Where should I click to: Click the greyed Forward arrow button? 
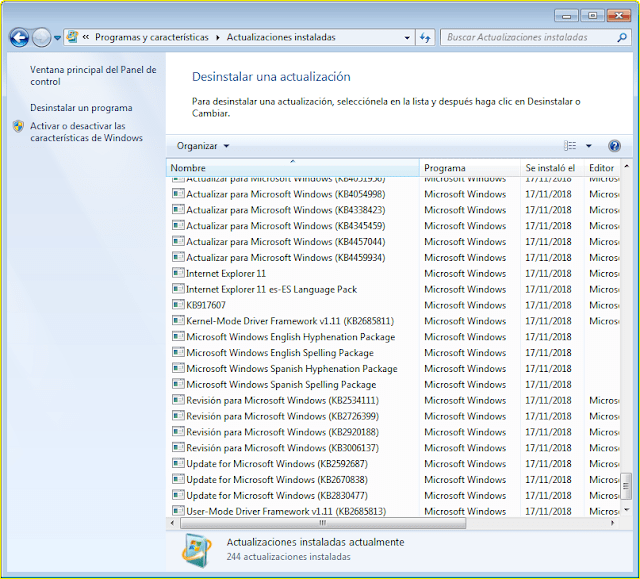pos(41,38)
